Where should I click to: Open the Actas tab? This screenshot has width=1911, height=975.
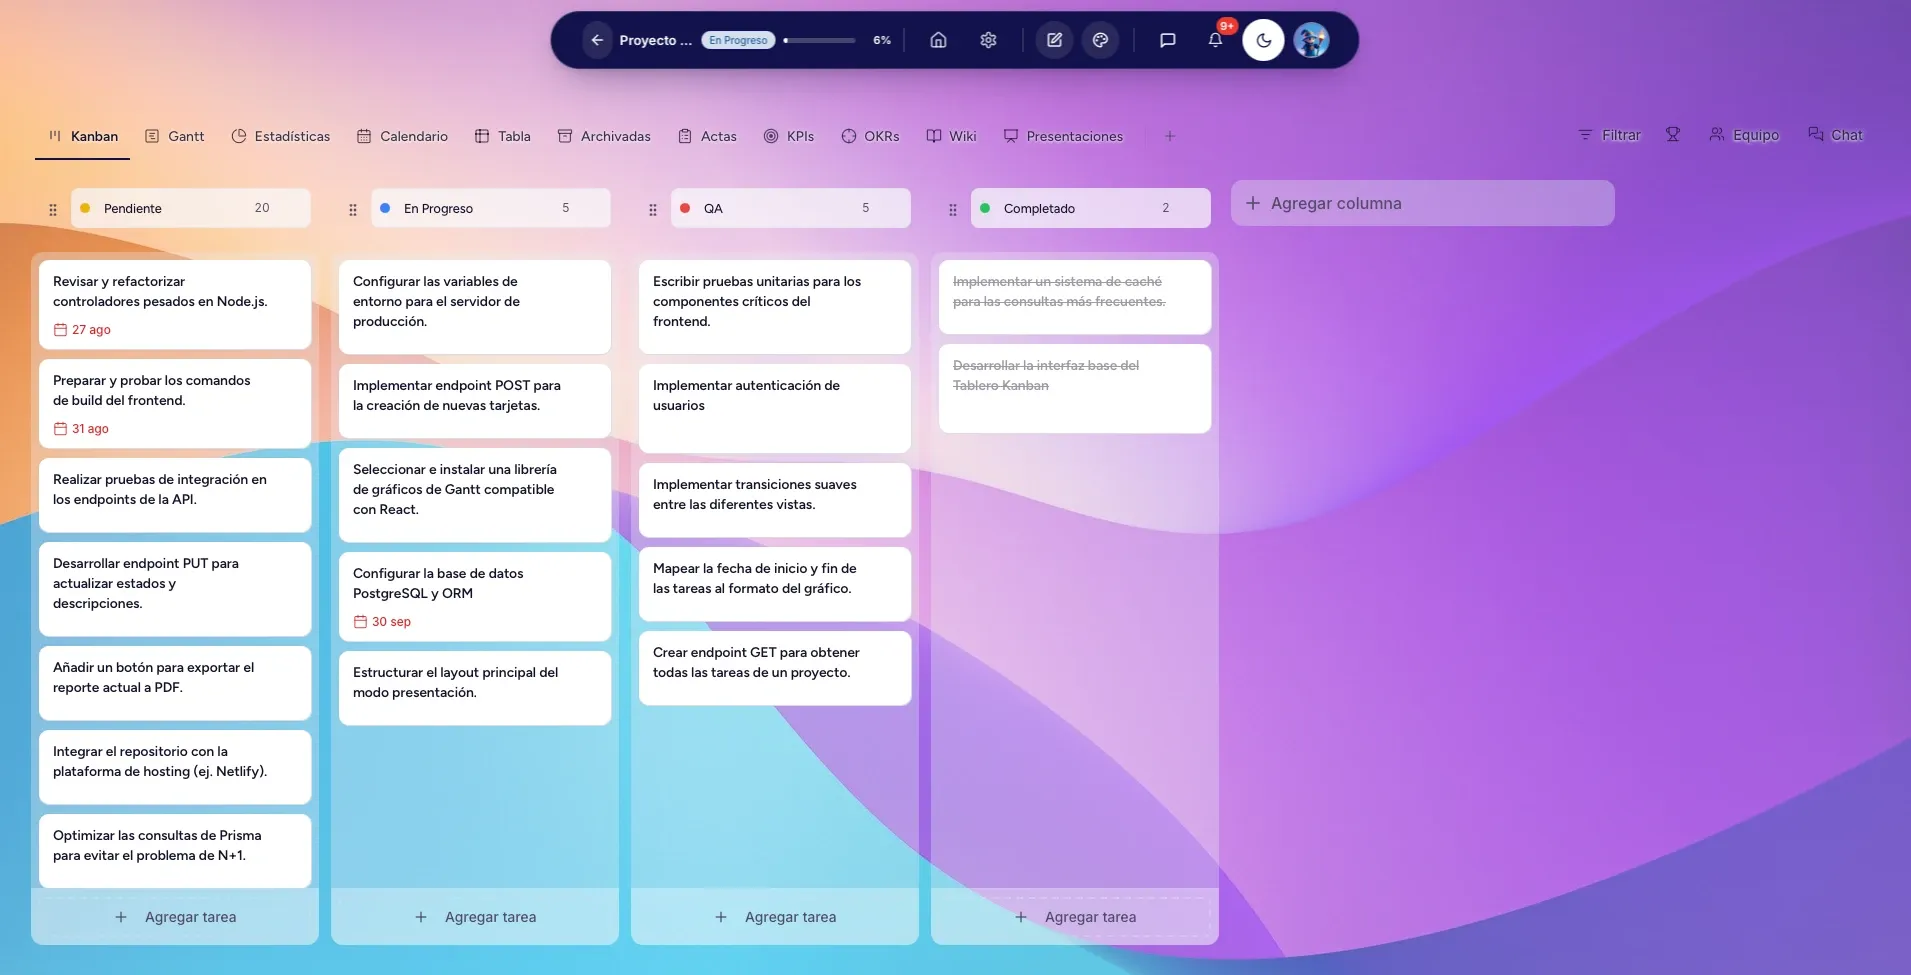707,136
